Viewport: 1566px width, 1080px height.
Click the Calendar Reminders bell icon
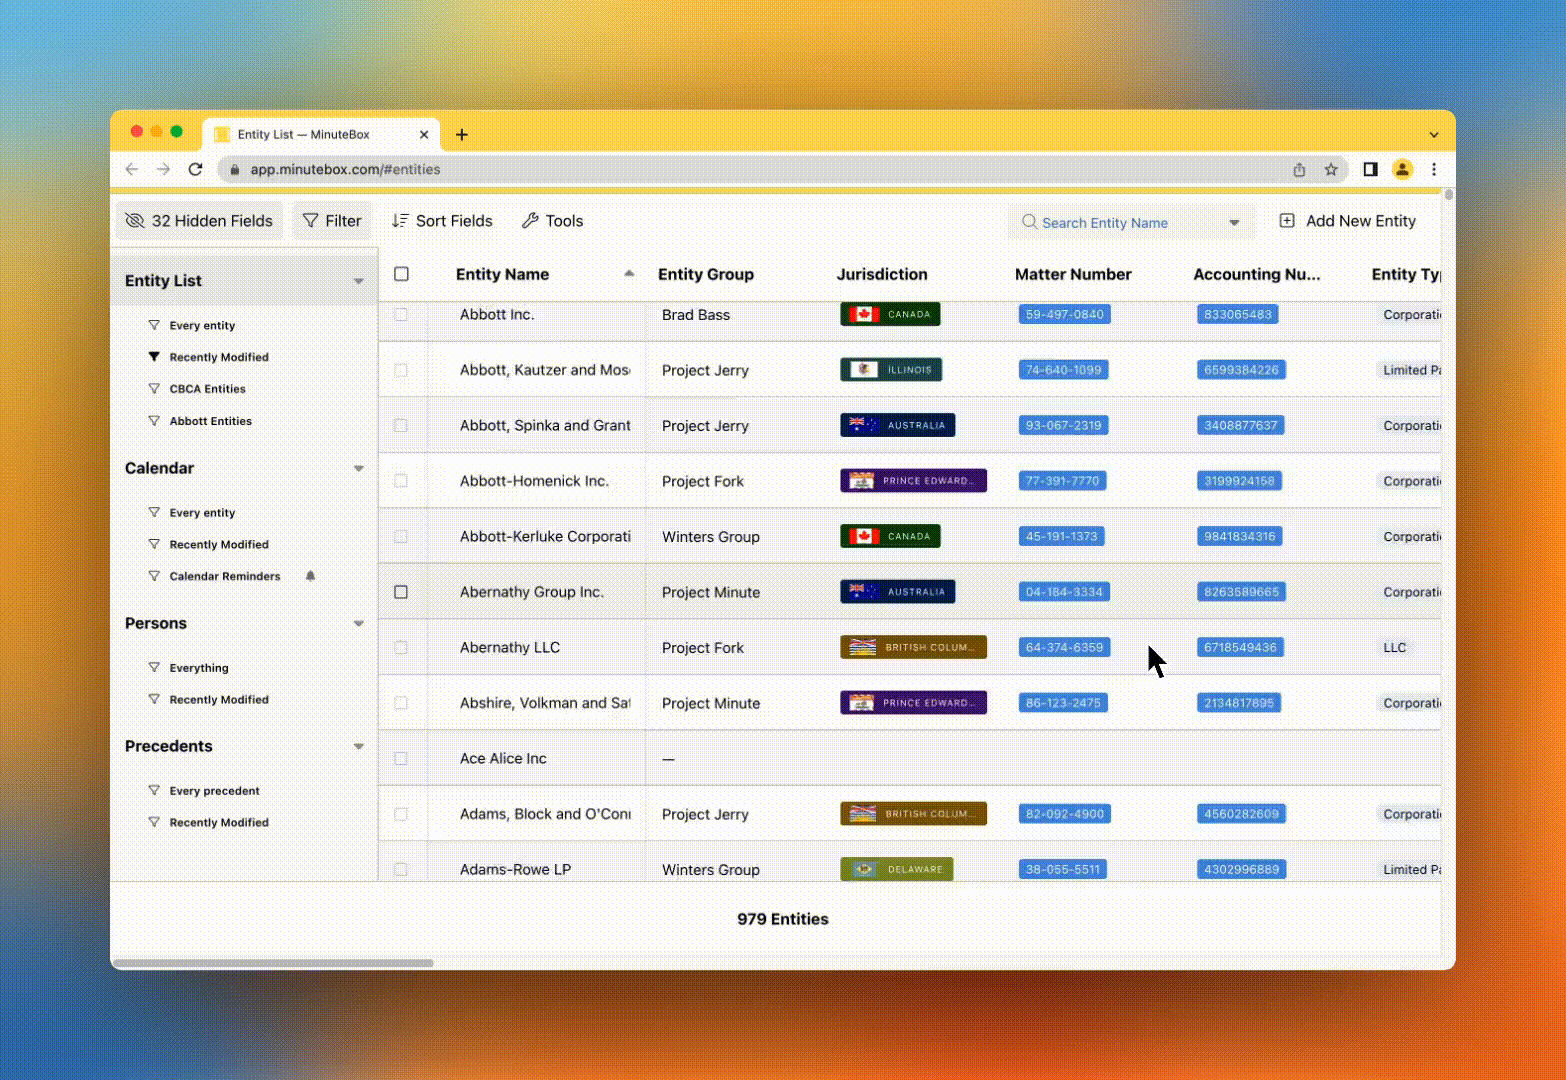310,576
